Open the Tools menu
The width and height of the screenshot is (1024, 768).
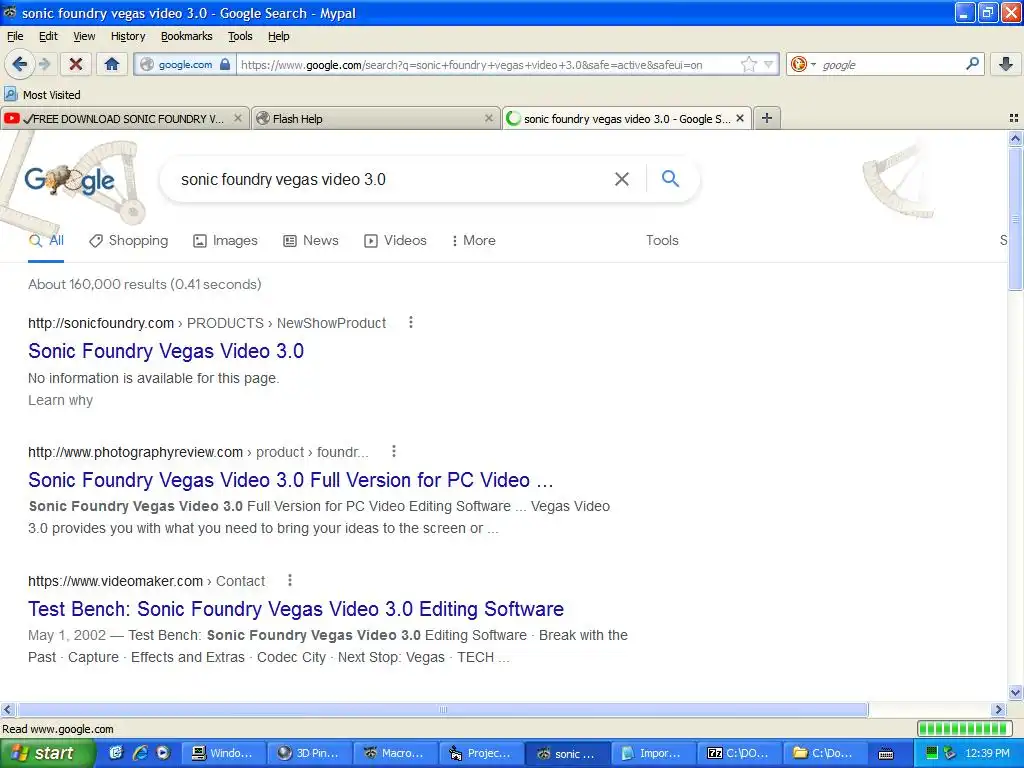coord(240,36)
